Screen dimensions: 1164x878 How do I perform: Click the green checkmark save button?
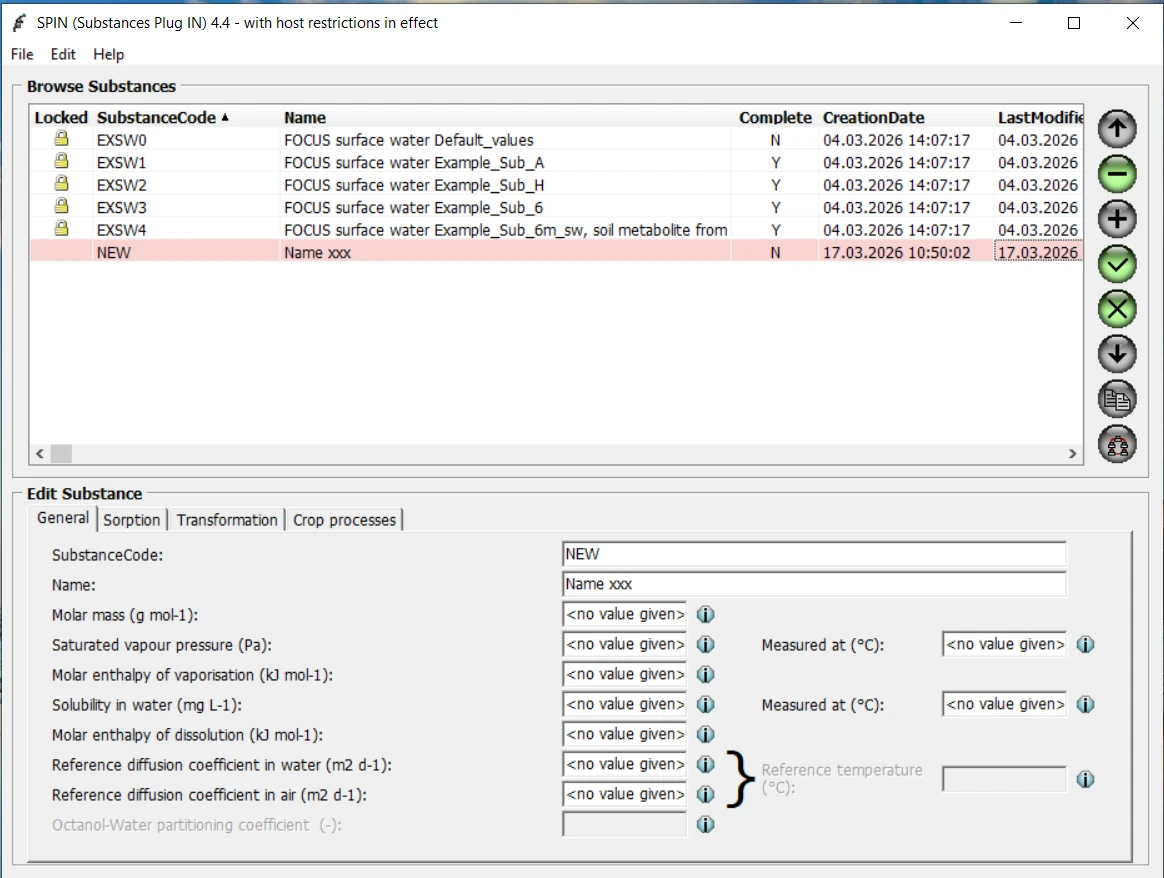pyautogui.click(x=1117, y=265)
